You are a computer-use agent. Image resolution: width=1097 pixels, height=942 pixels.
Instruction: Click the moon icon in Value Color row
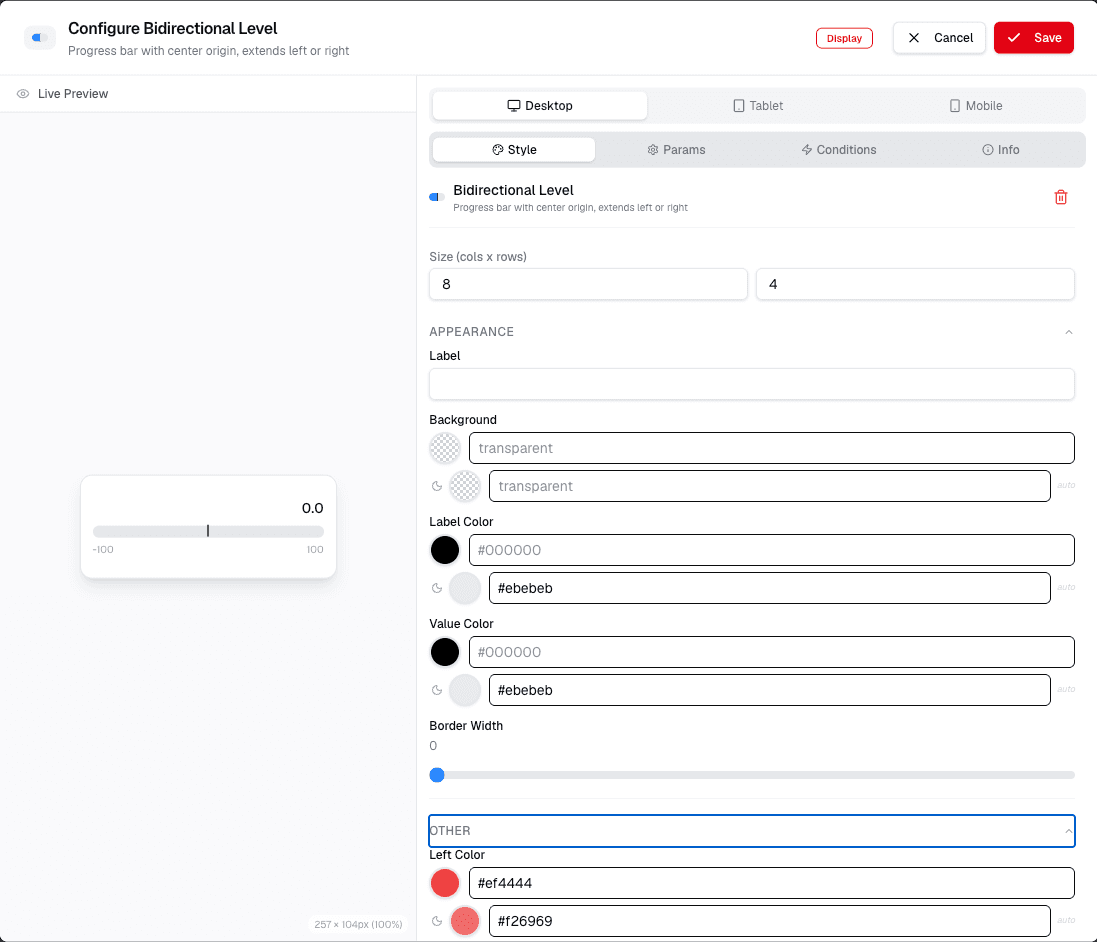437,691
